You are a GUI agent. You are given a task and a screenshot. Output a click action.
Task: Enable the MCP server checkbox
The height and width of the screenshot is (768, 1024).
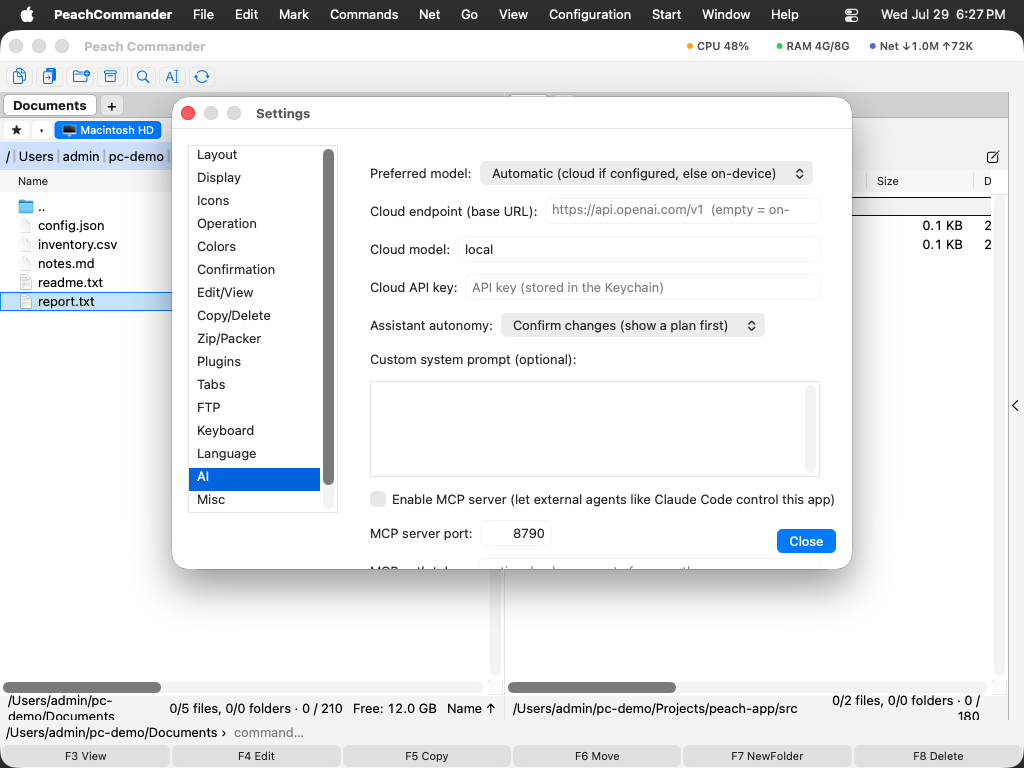coord(377,499)
